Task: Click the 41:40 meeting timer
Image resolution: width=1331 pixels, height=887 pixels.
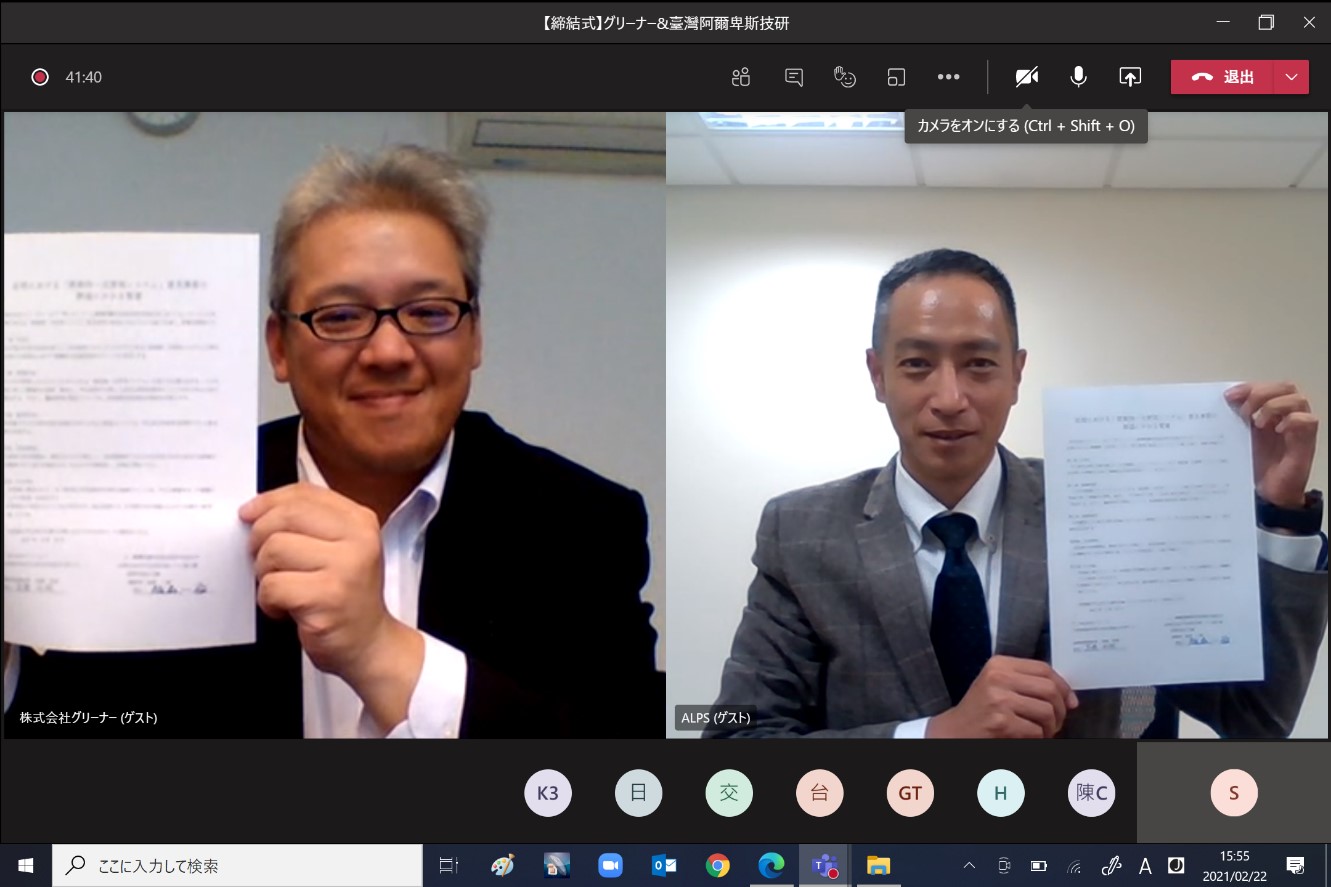Action: pos(84,77)
